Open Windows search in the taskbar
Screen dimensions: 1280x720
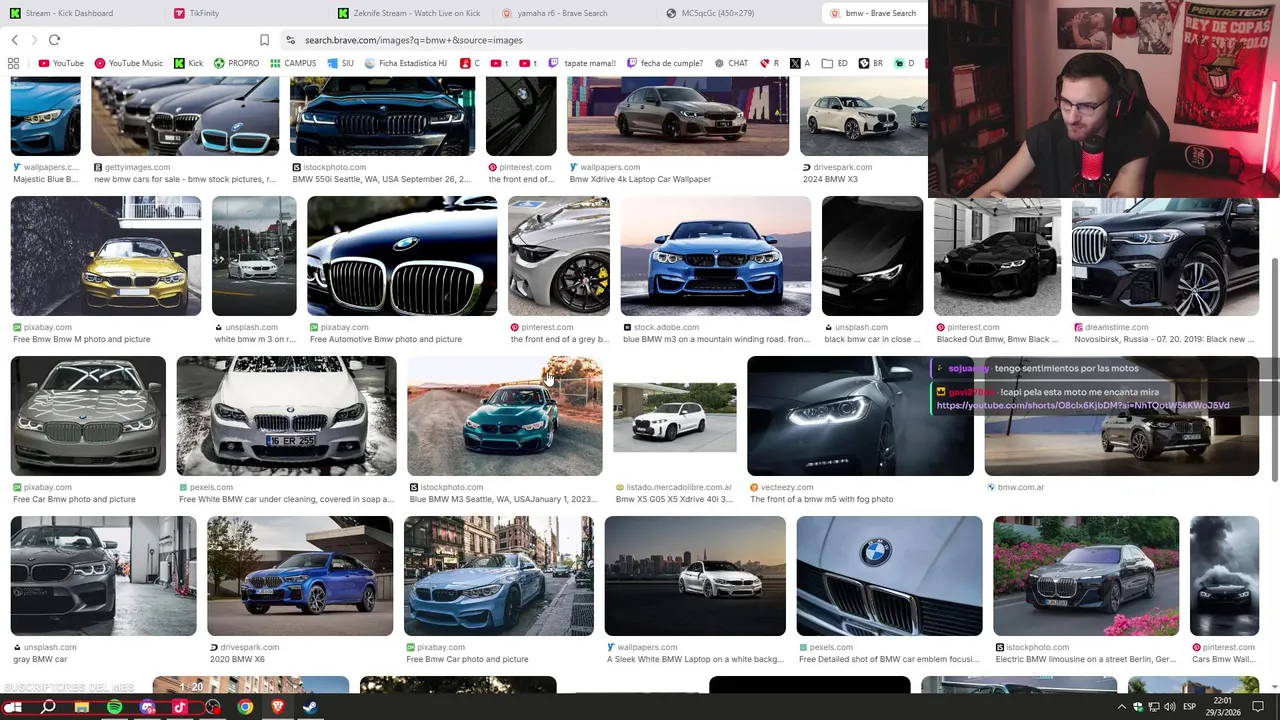48,707
